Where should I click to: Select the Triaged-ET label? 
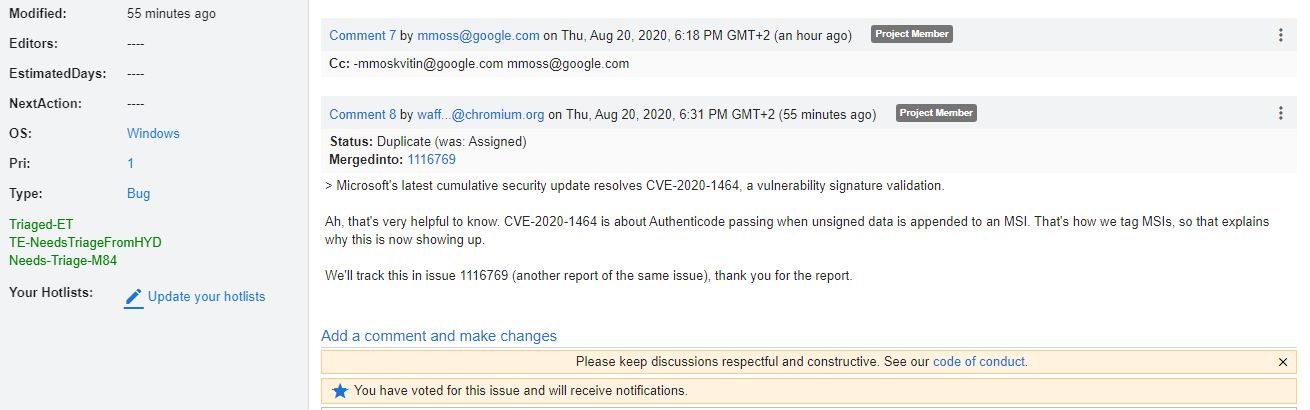click(x=41, y=225)
